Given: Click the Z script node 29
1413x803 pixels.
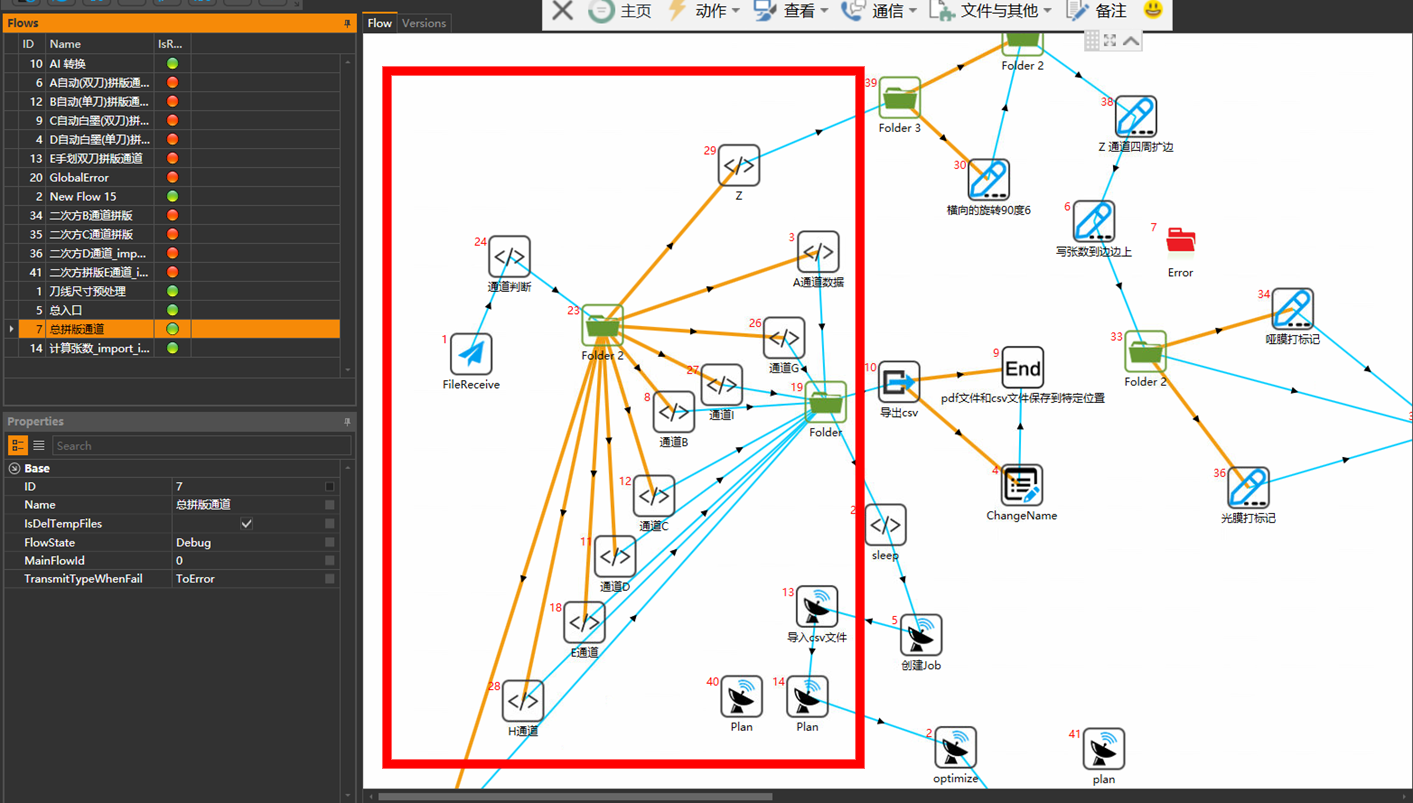Looking at the screenshot, I should tap(739, 165).
